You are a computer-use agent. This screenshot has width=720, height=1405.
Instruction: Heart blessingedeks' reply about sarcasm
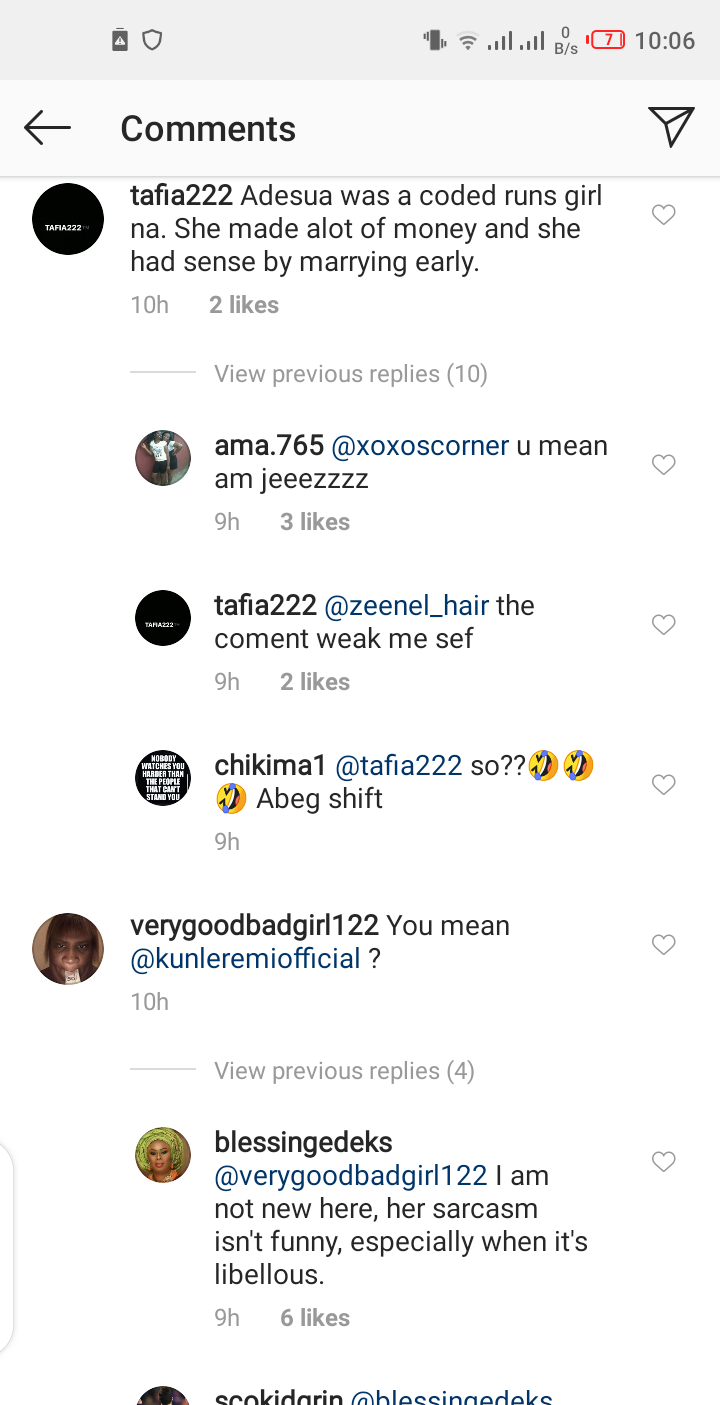664,1161
